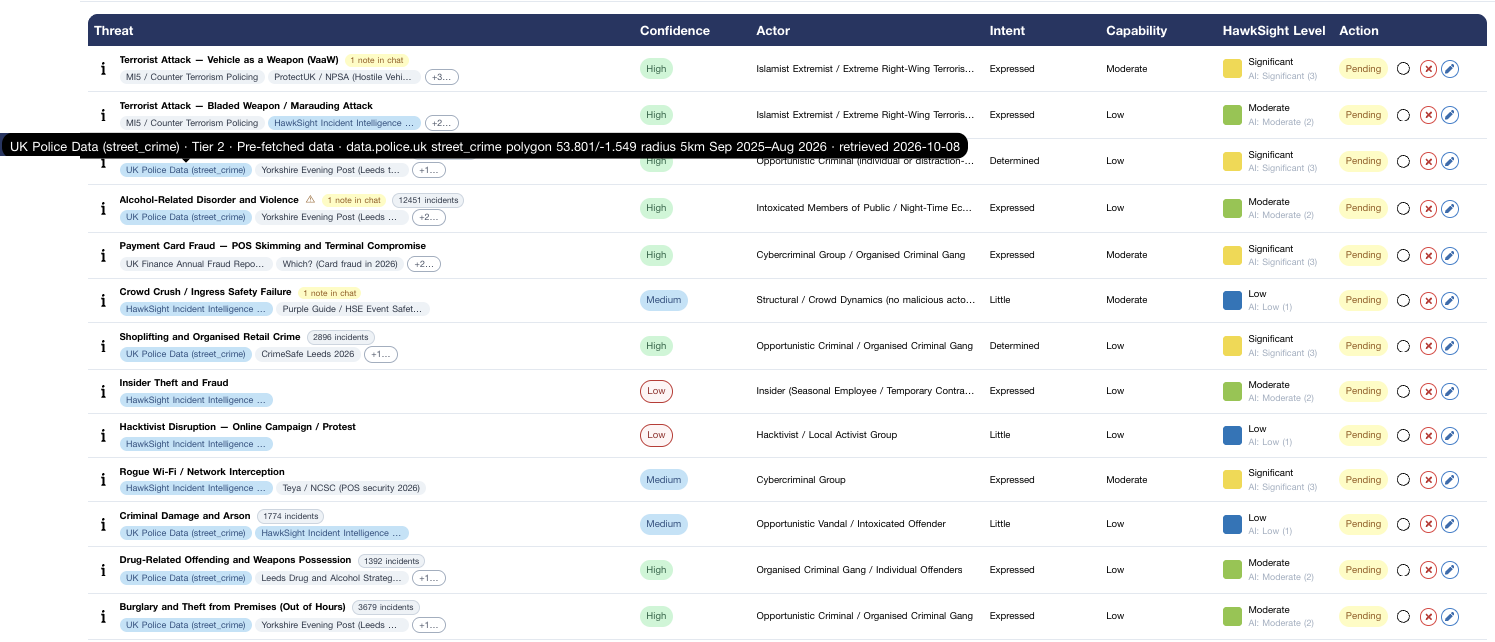Tick the circle for Rogue Wi-Fi row
Image resolution: width=1495 pixels, height=642 pixels.
click(x=1403, y=480)
